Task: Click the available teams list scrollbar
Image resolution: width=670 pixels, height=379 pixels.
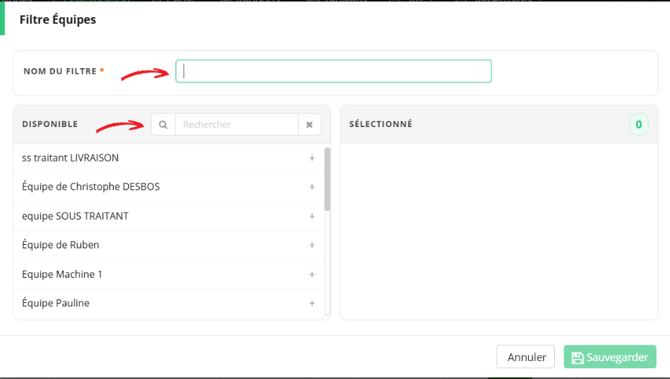Action: pyautogui.click(x=327, y=179)
